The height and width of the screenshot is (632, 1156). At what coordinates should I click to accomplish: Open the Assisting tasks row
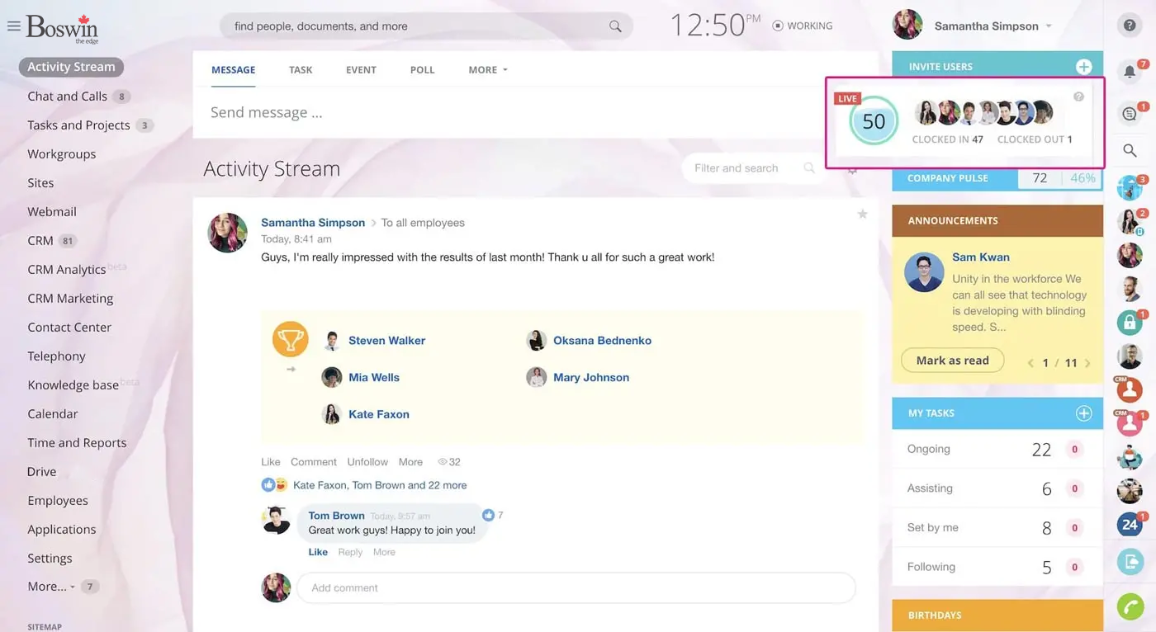click(997, 487)
